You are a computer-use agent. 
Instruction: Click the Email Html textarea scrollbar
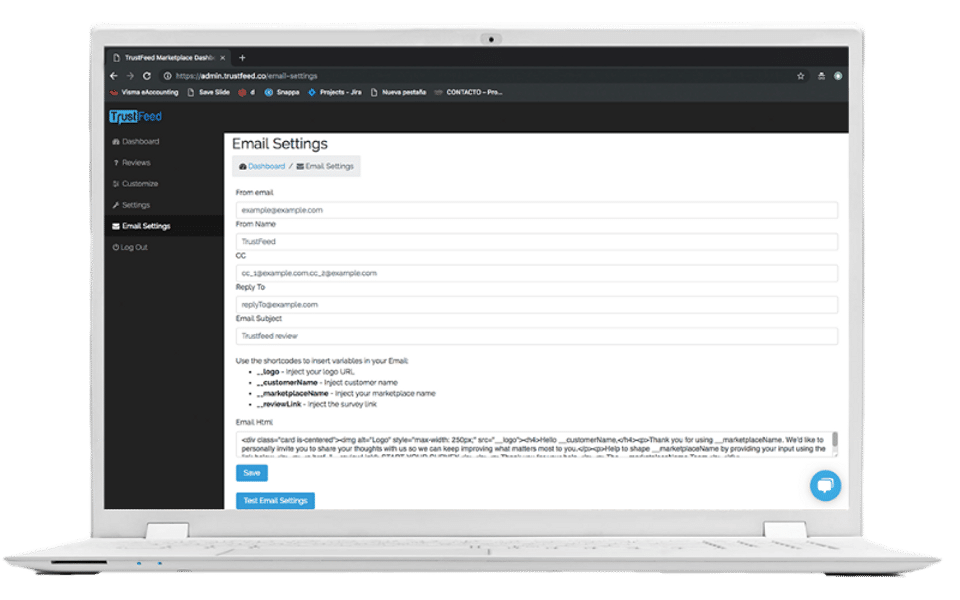click(x=834, y=440)
